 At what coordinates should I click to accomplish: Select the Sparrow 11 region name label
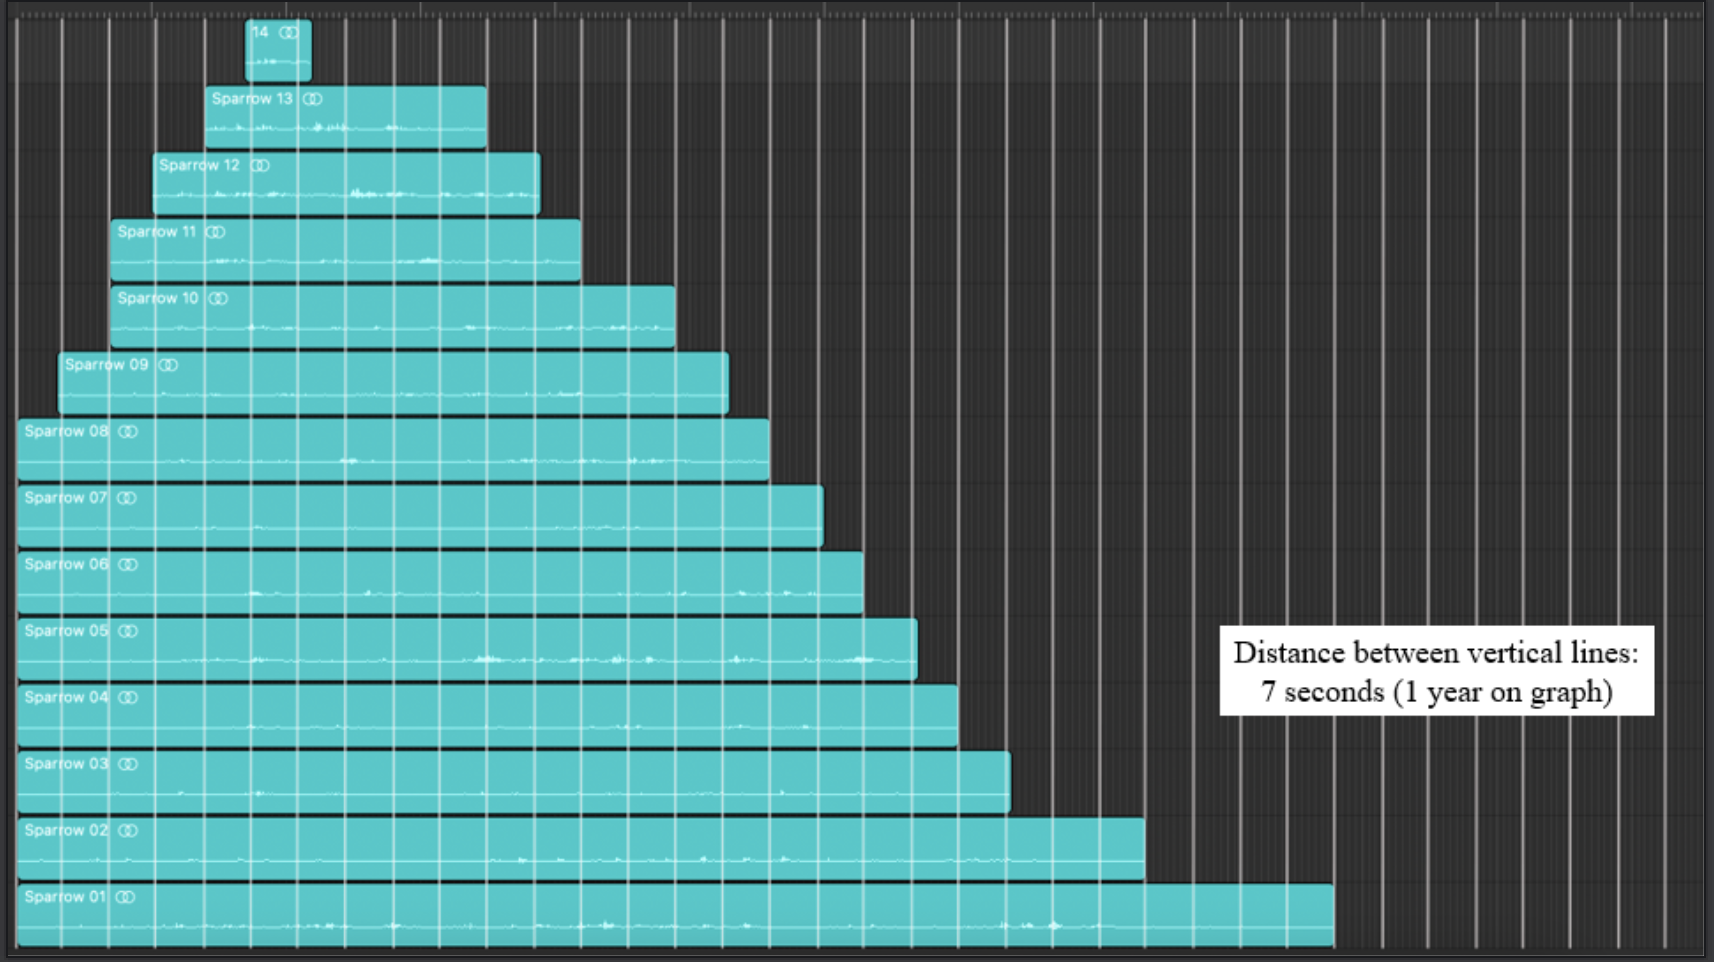(157, 232)
